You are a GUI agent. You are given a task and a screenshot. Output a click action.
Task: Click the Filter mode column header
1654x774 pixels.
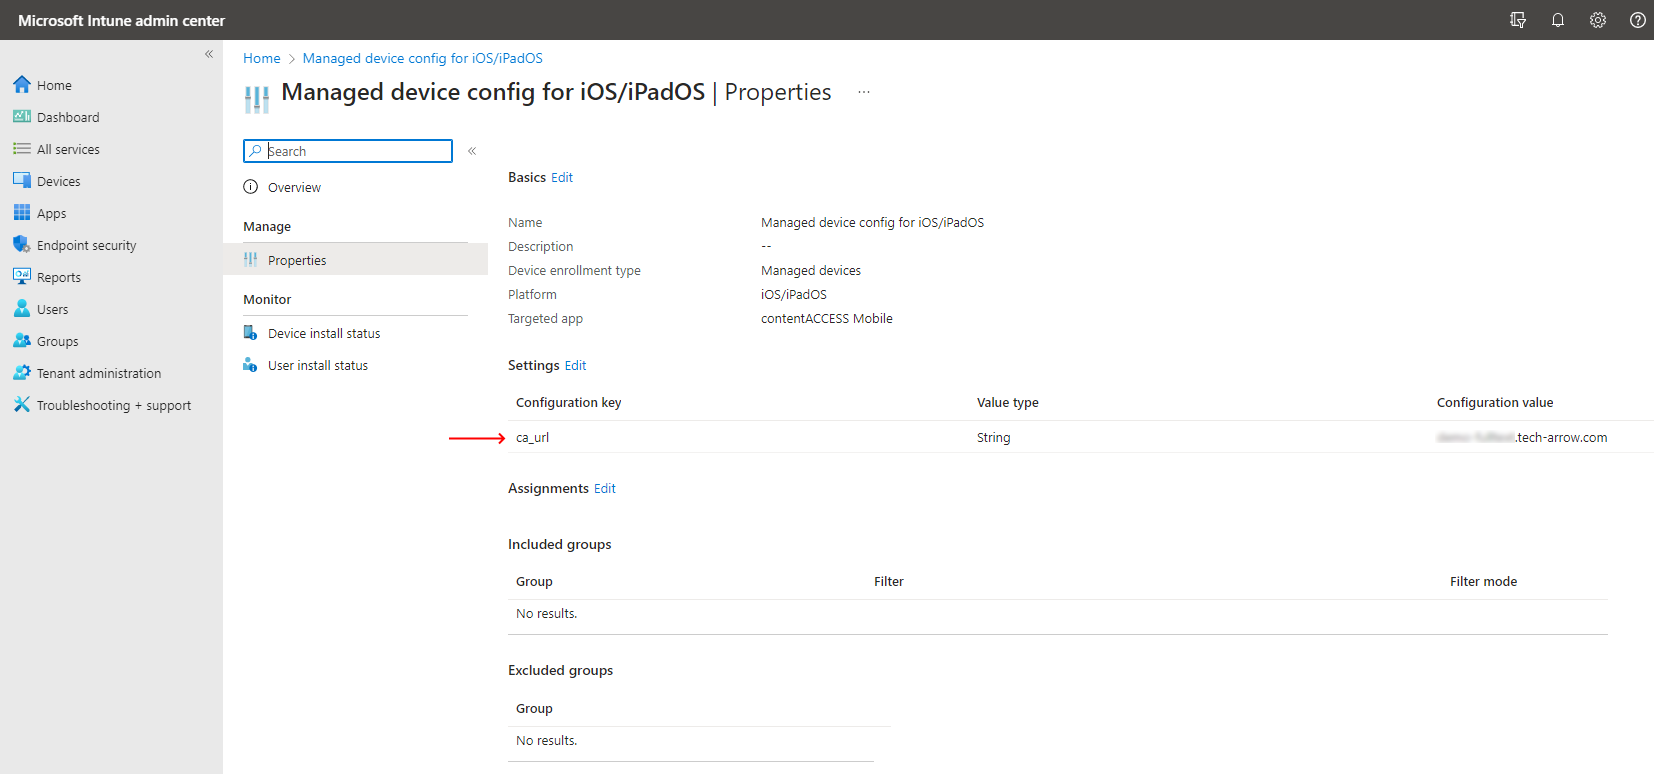(1484, 581)
